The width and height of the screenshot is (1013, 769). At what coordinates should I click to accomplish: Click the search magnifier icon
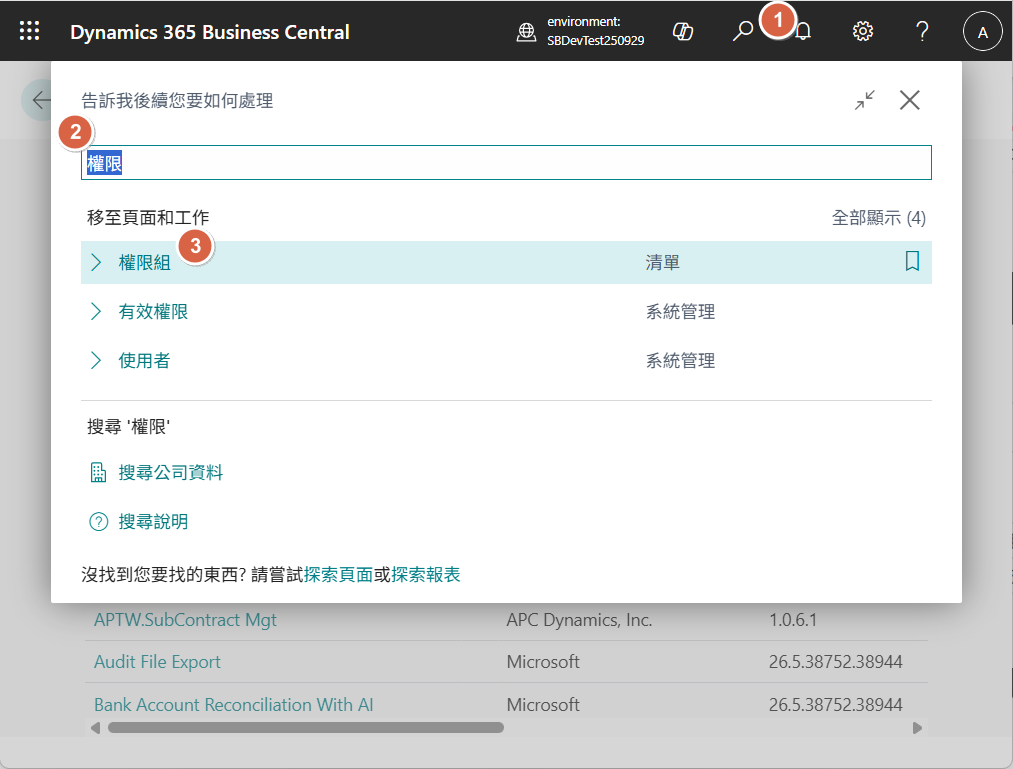pyautogui.click(x=743, y=30)
